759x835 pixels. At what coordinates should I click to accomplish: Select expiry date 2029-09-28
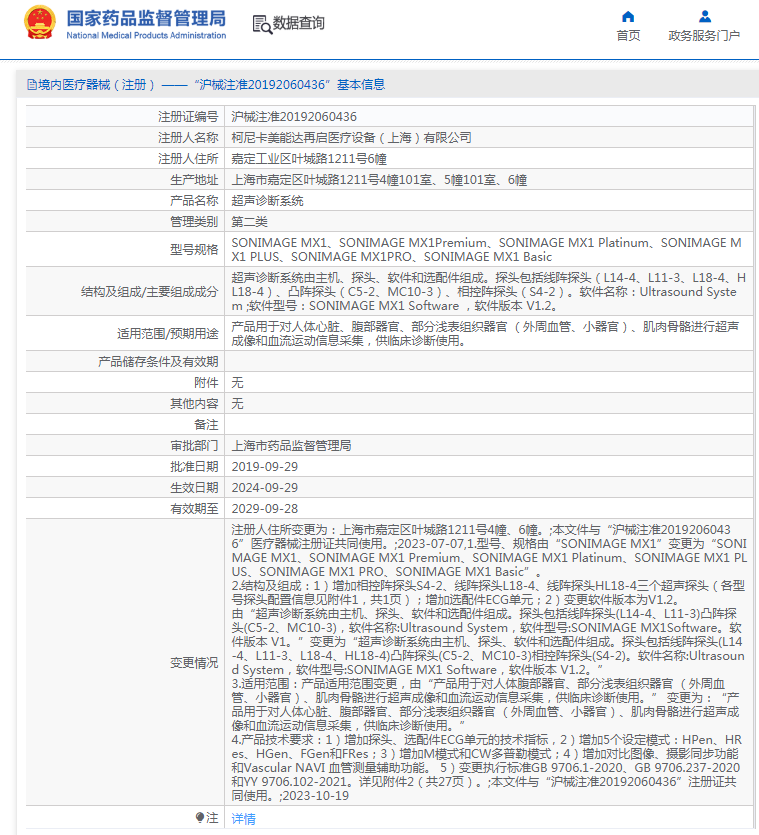265,509
